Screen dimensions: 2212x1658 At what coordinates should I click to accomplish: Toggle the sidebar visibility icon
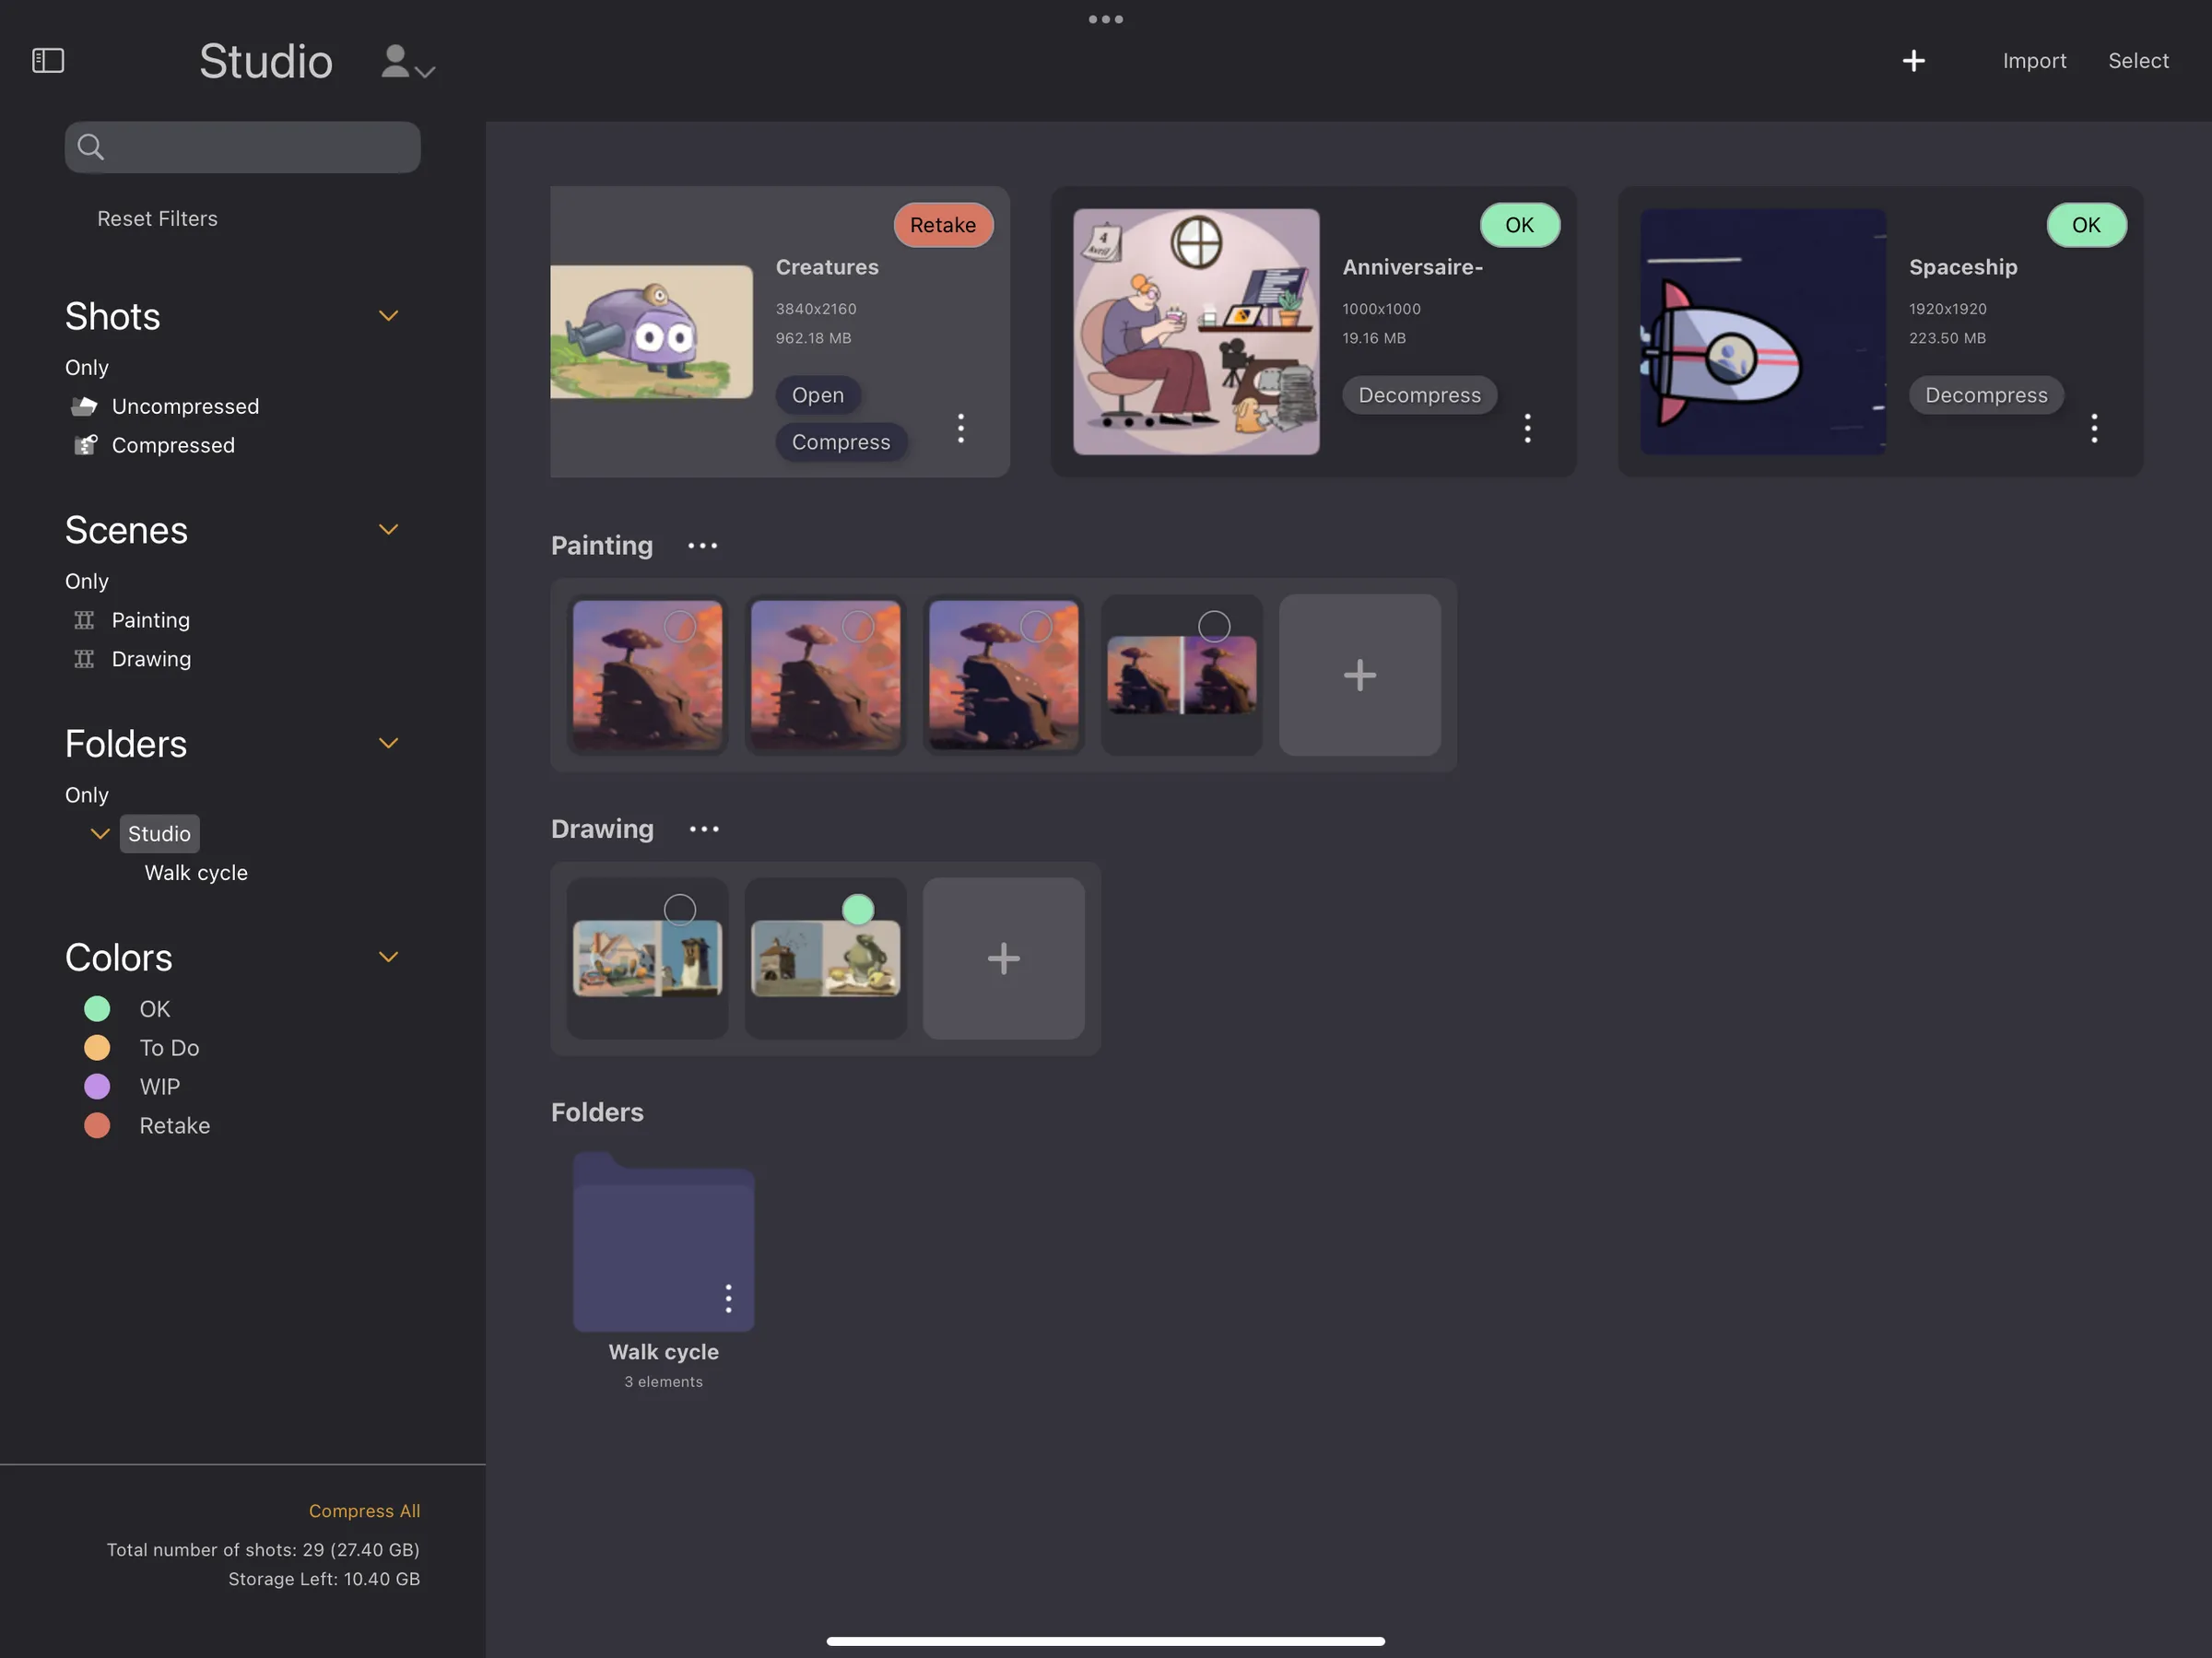(x=49, y=60)
